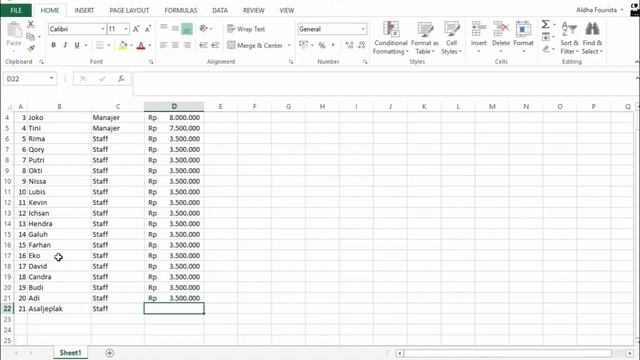Open Format cells menu
Screen dimensions: 640x360
pyautogui.click(x=523, y=37)
